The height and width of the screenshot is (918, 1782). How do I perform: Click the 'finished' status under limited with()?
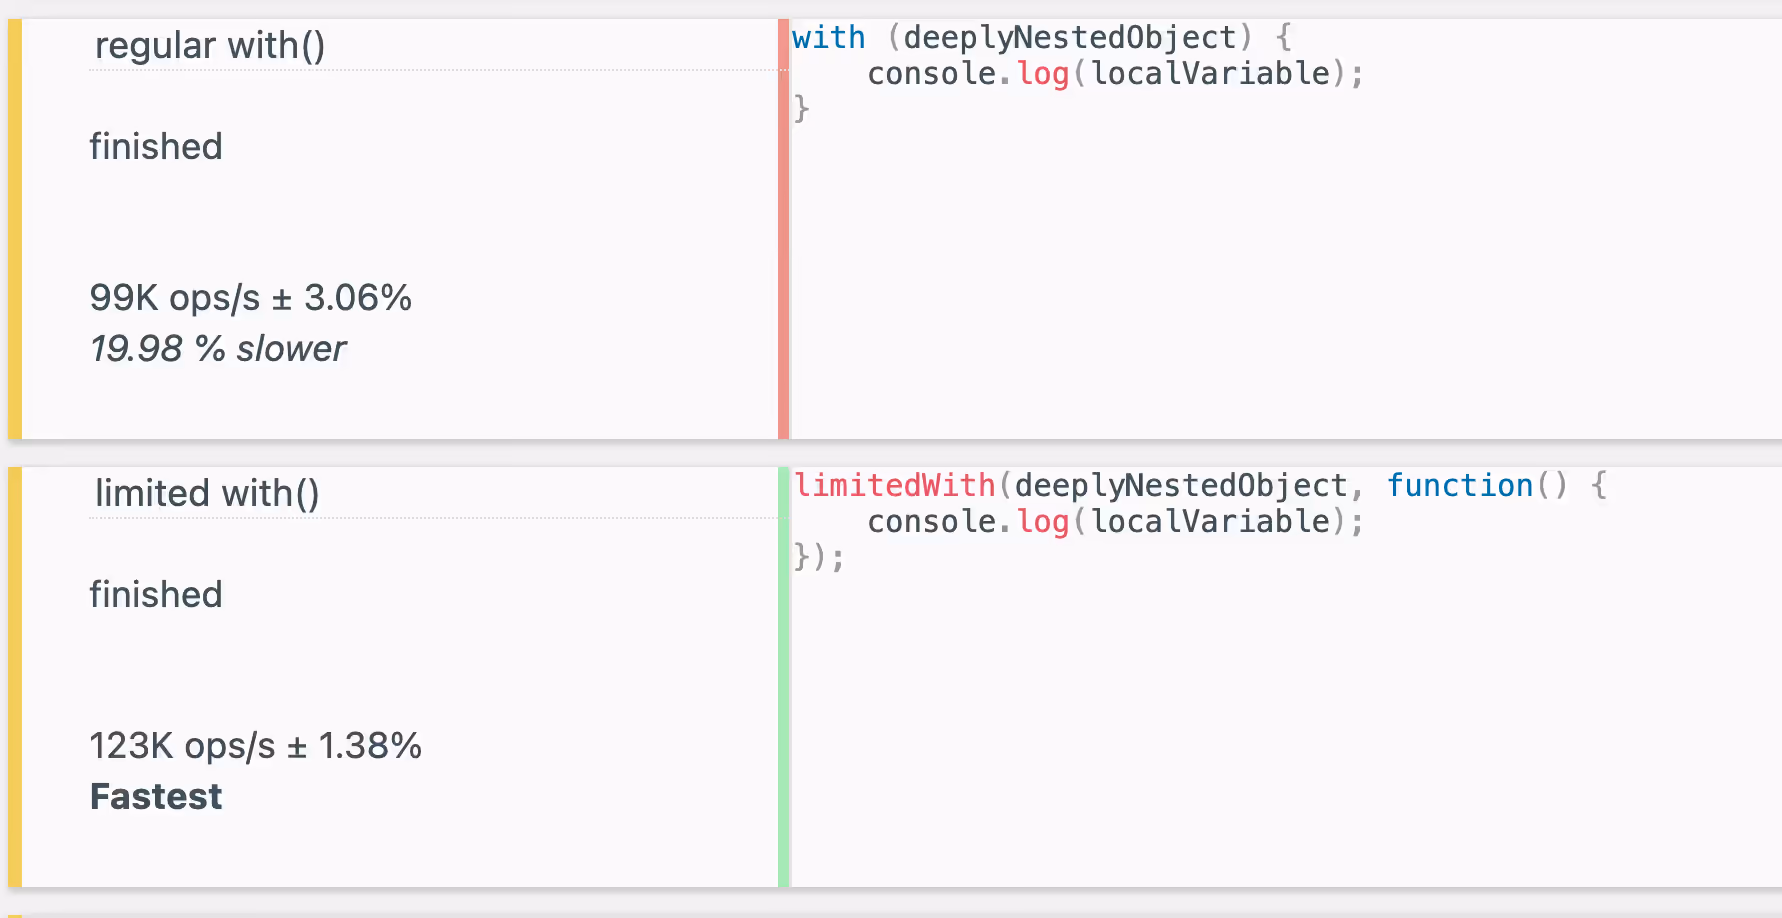[156, 595]
